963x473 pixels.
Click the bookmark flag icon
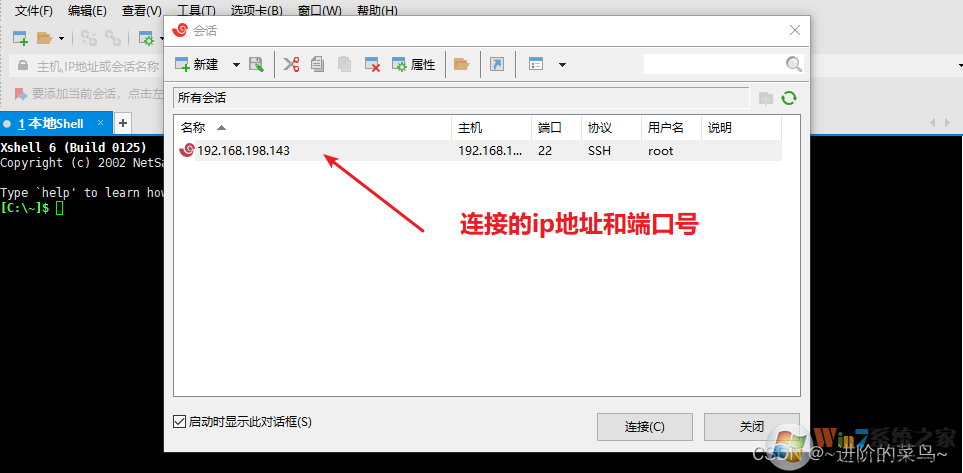[x=20, y=93]
